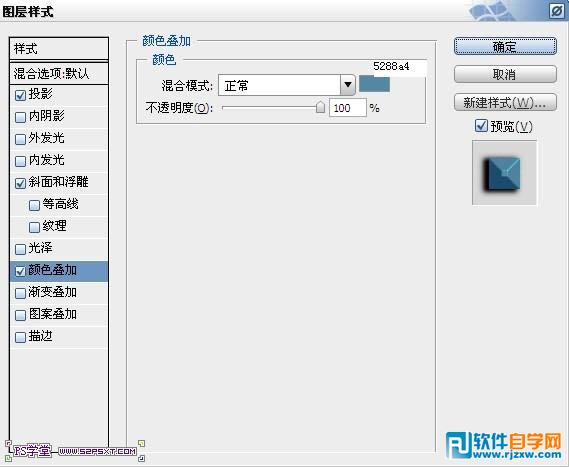
Task: Enable the 光泽 satin checkbox
Action: 20,249
